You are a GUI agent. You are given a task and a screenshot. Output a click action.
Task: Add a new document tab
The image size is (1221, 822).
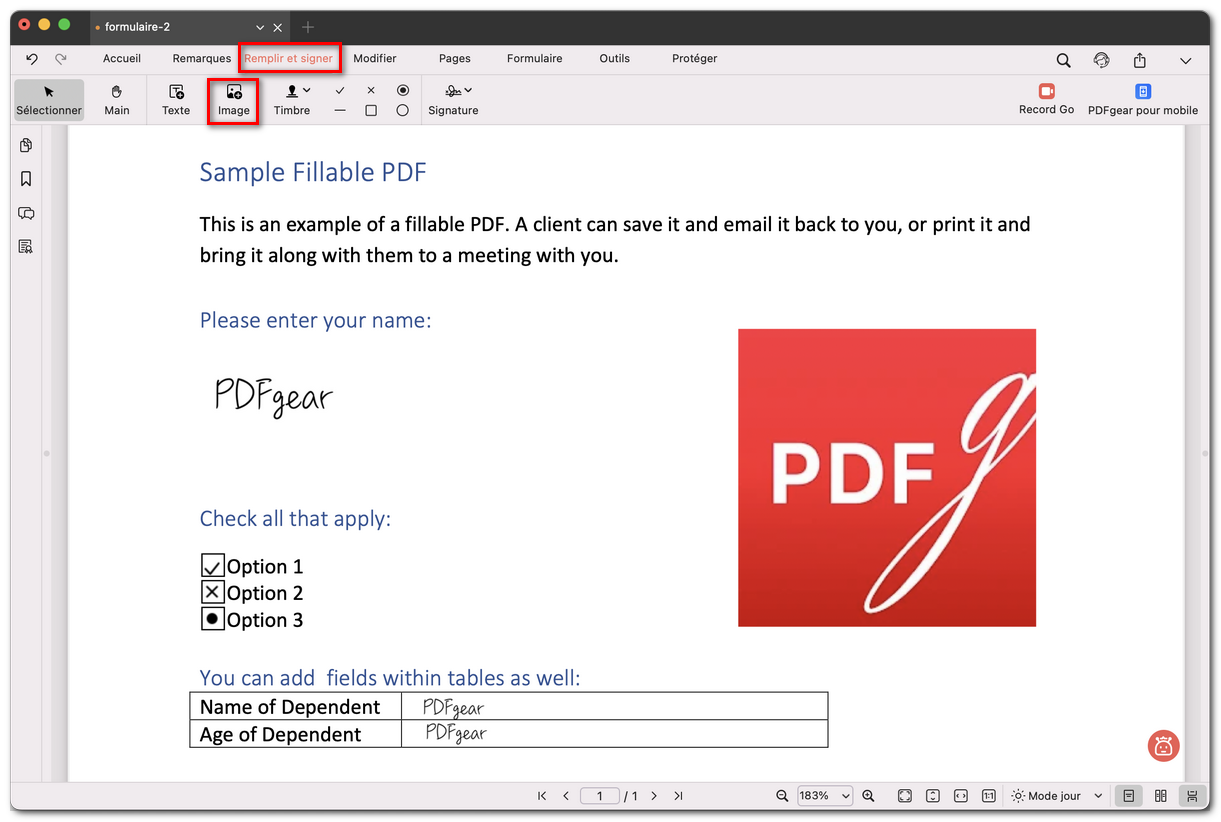[308, 27]
